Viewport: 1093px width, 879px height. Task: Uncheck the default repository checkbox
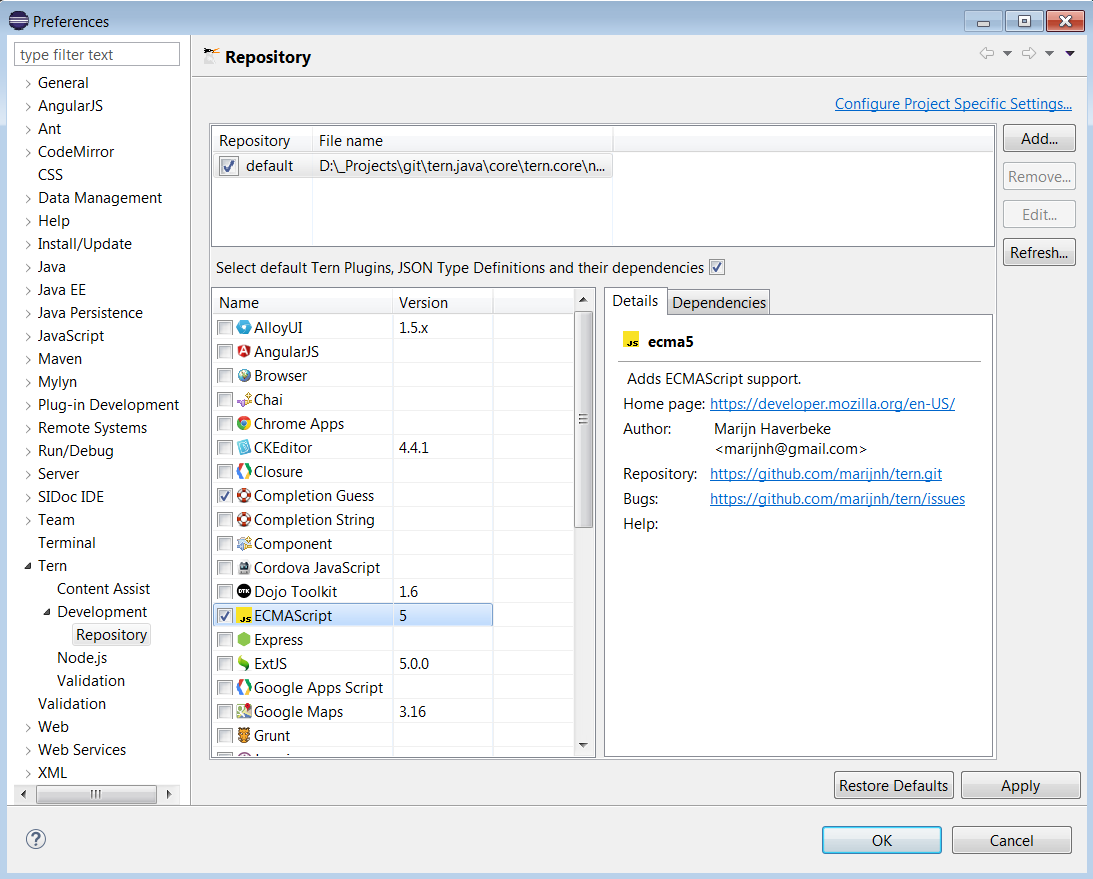[229, 166]
